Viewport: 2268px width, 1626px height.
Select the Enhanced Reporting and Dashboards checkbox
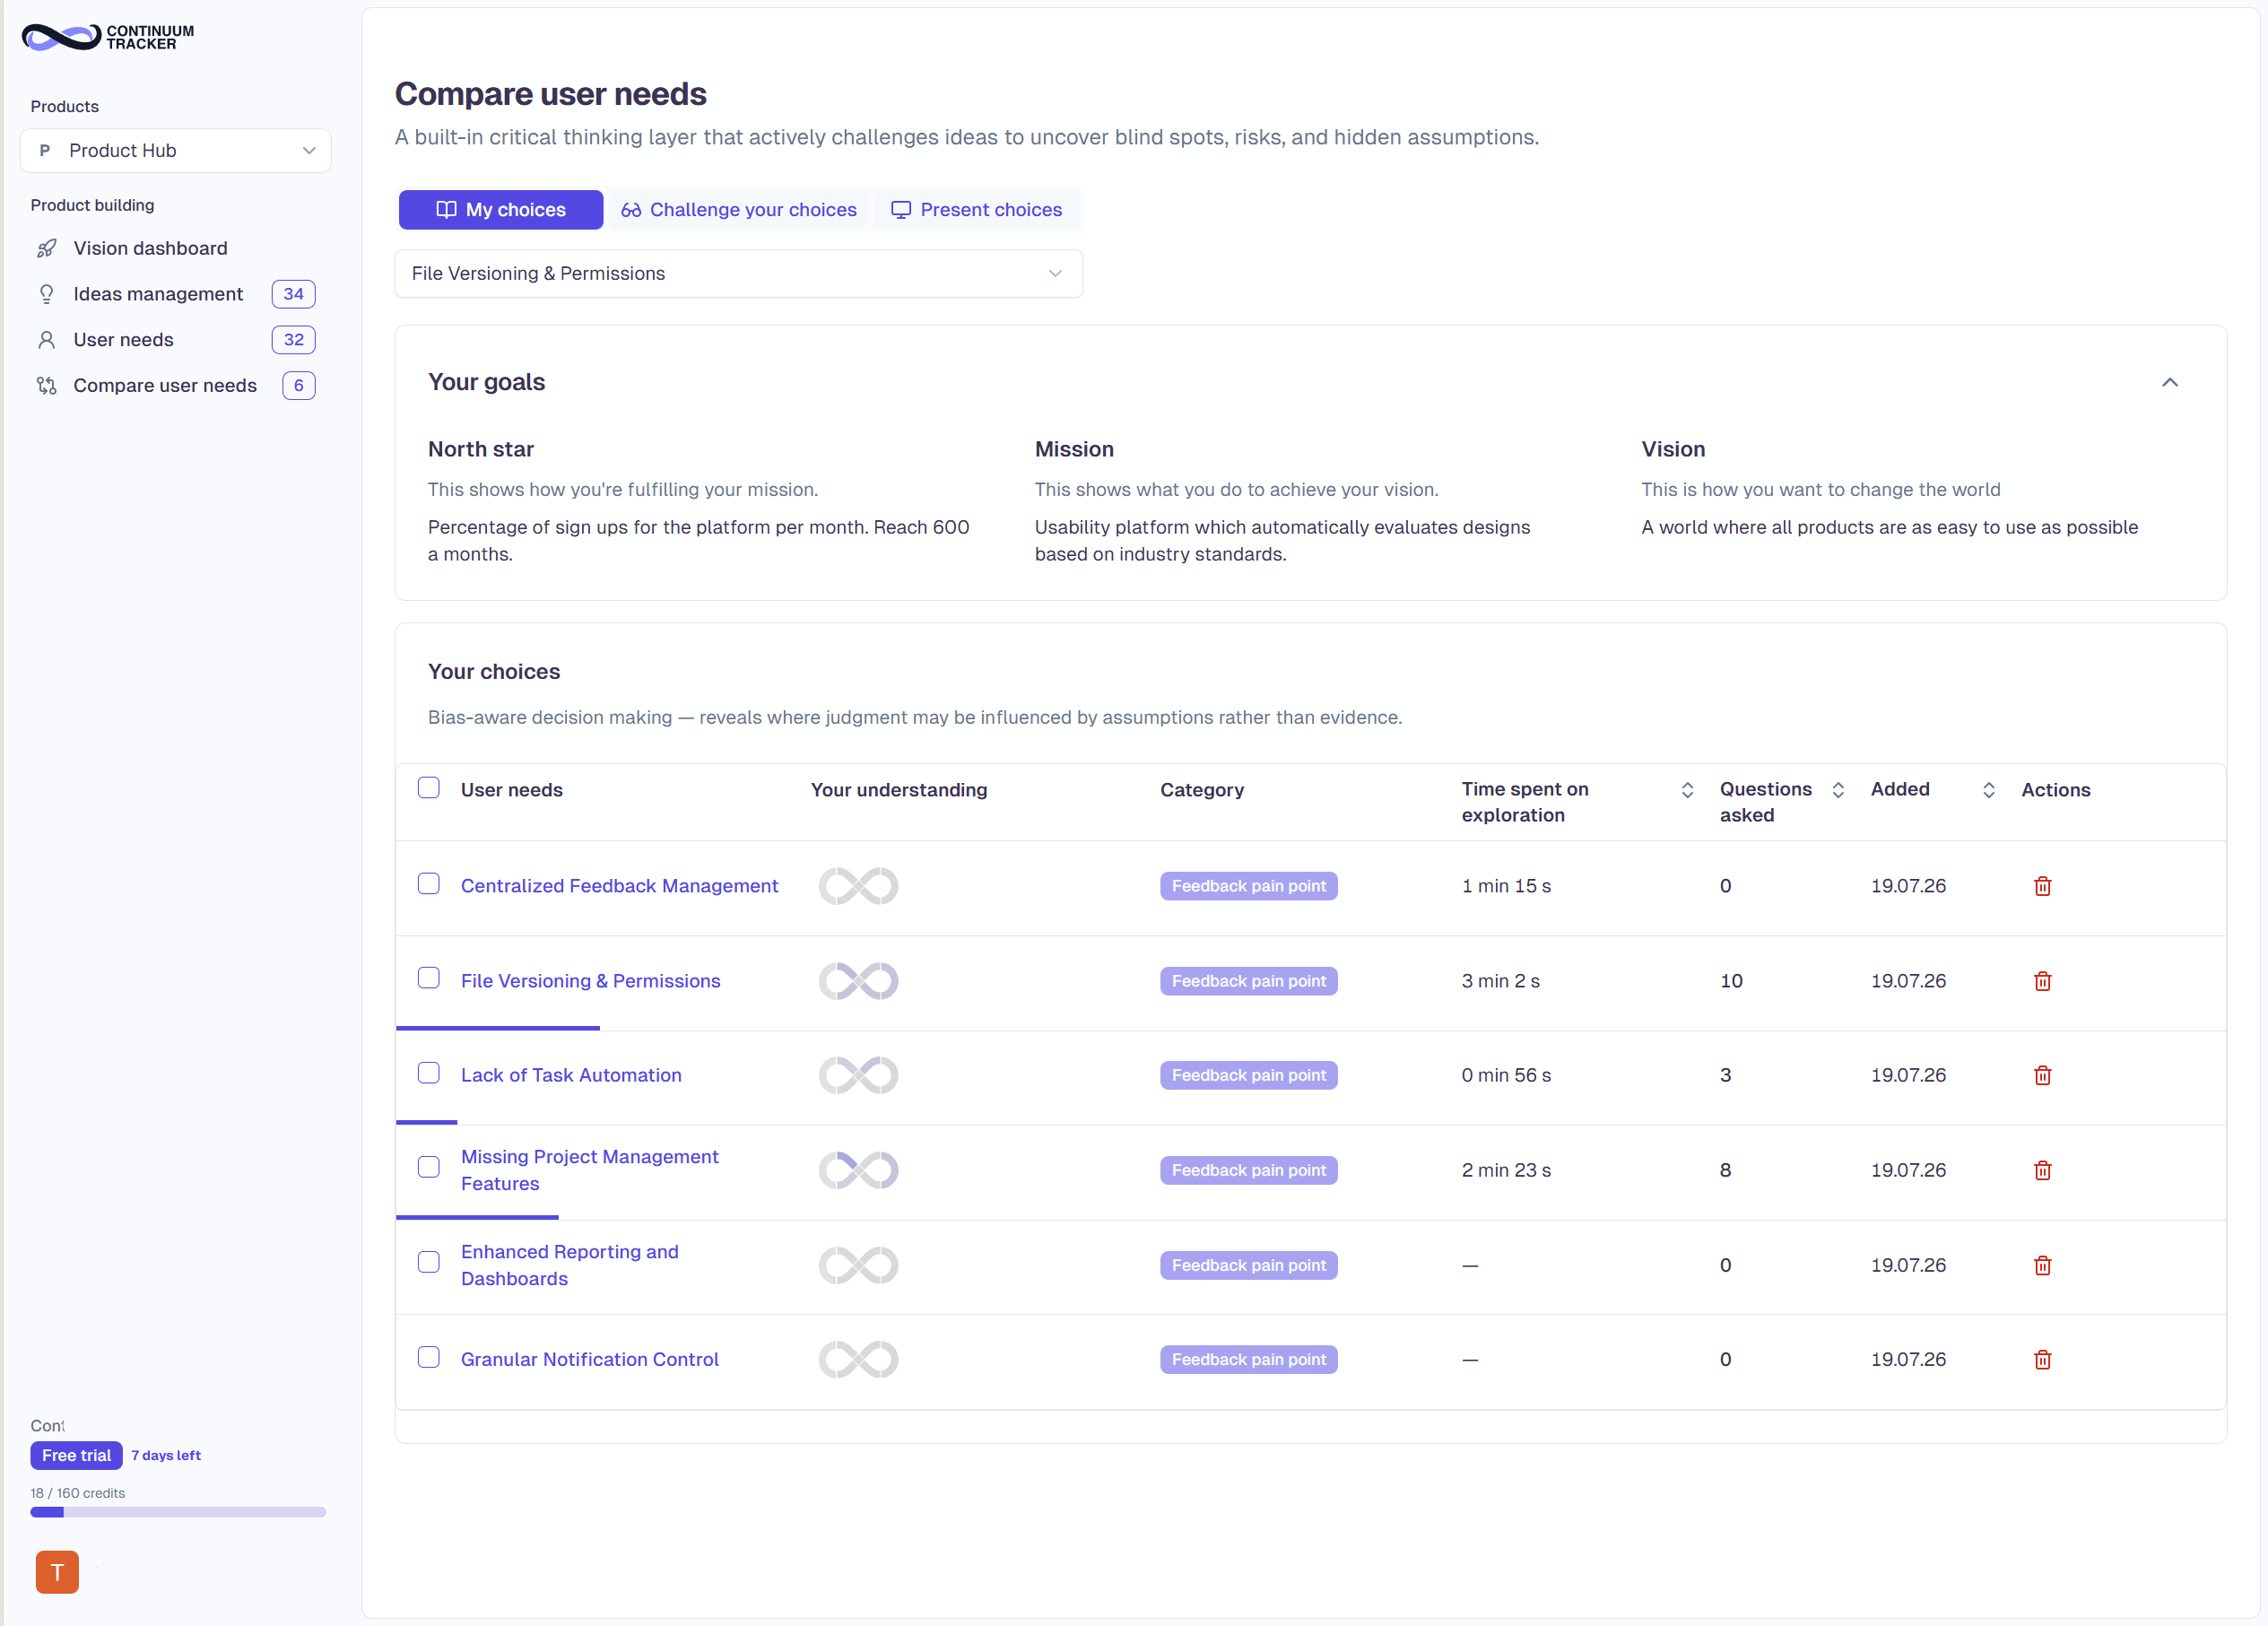[x=429, y=1262]
